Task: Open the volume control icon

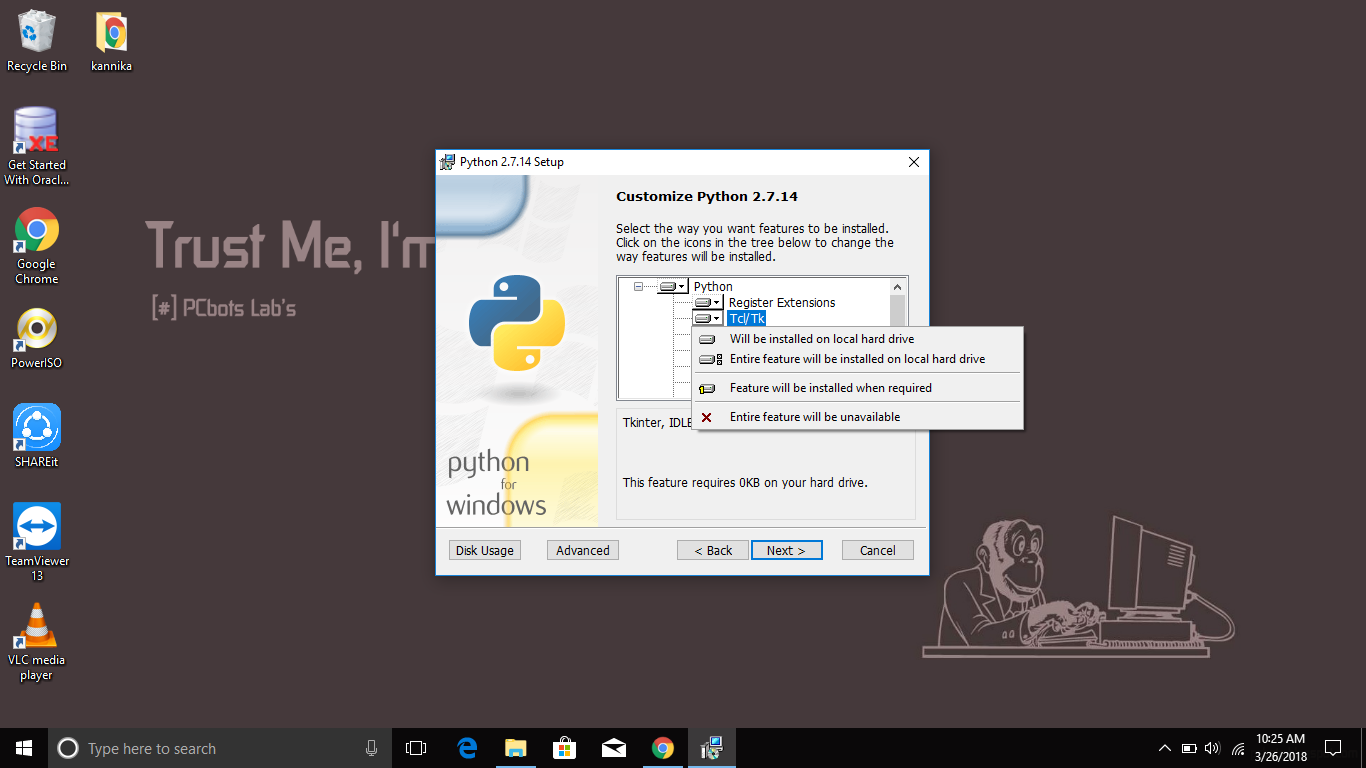Action: coord(1213,748)
